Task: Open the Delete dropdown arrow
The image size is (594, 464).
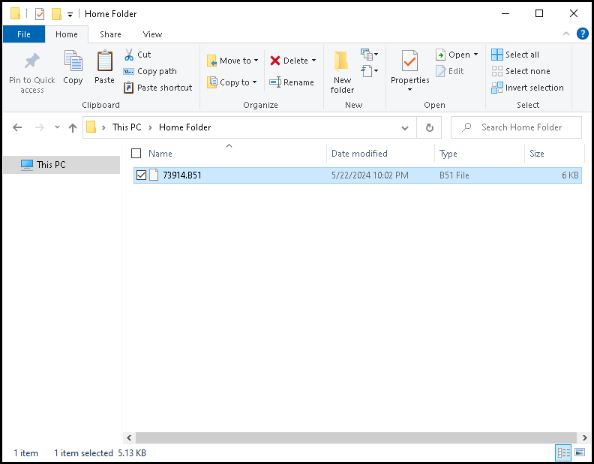Action: point(314,61)
